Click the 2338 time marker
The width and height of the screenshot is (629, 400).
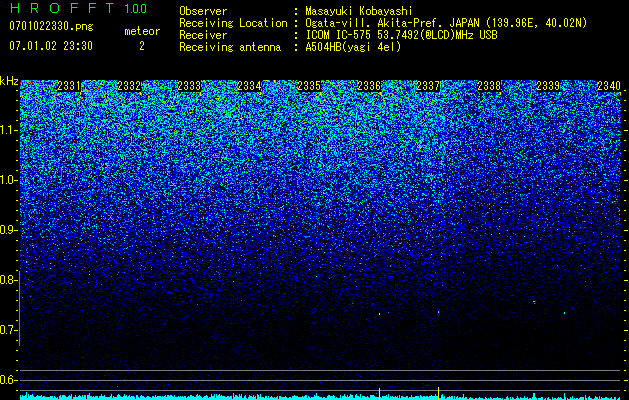[489, 86]
